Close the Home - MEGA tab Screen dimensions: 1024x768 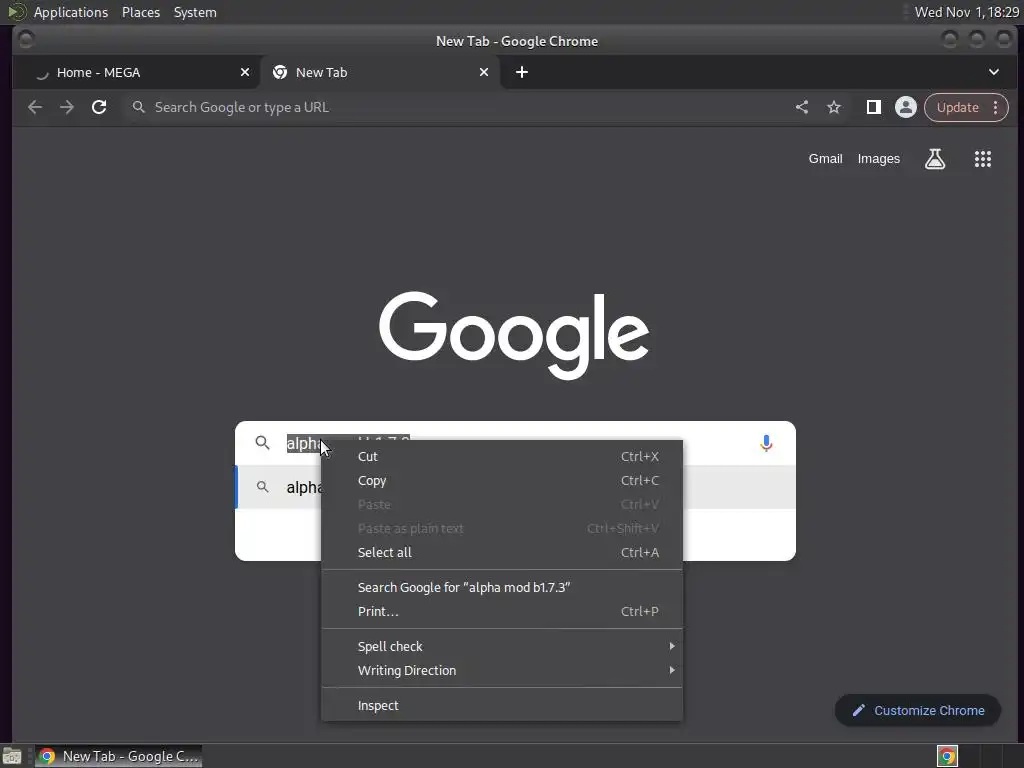pyautogui.click(x=245, y=72)
